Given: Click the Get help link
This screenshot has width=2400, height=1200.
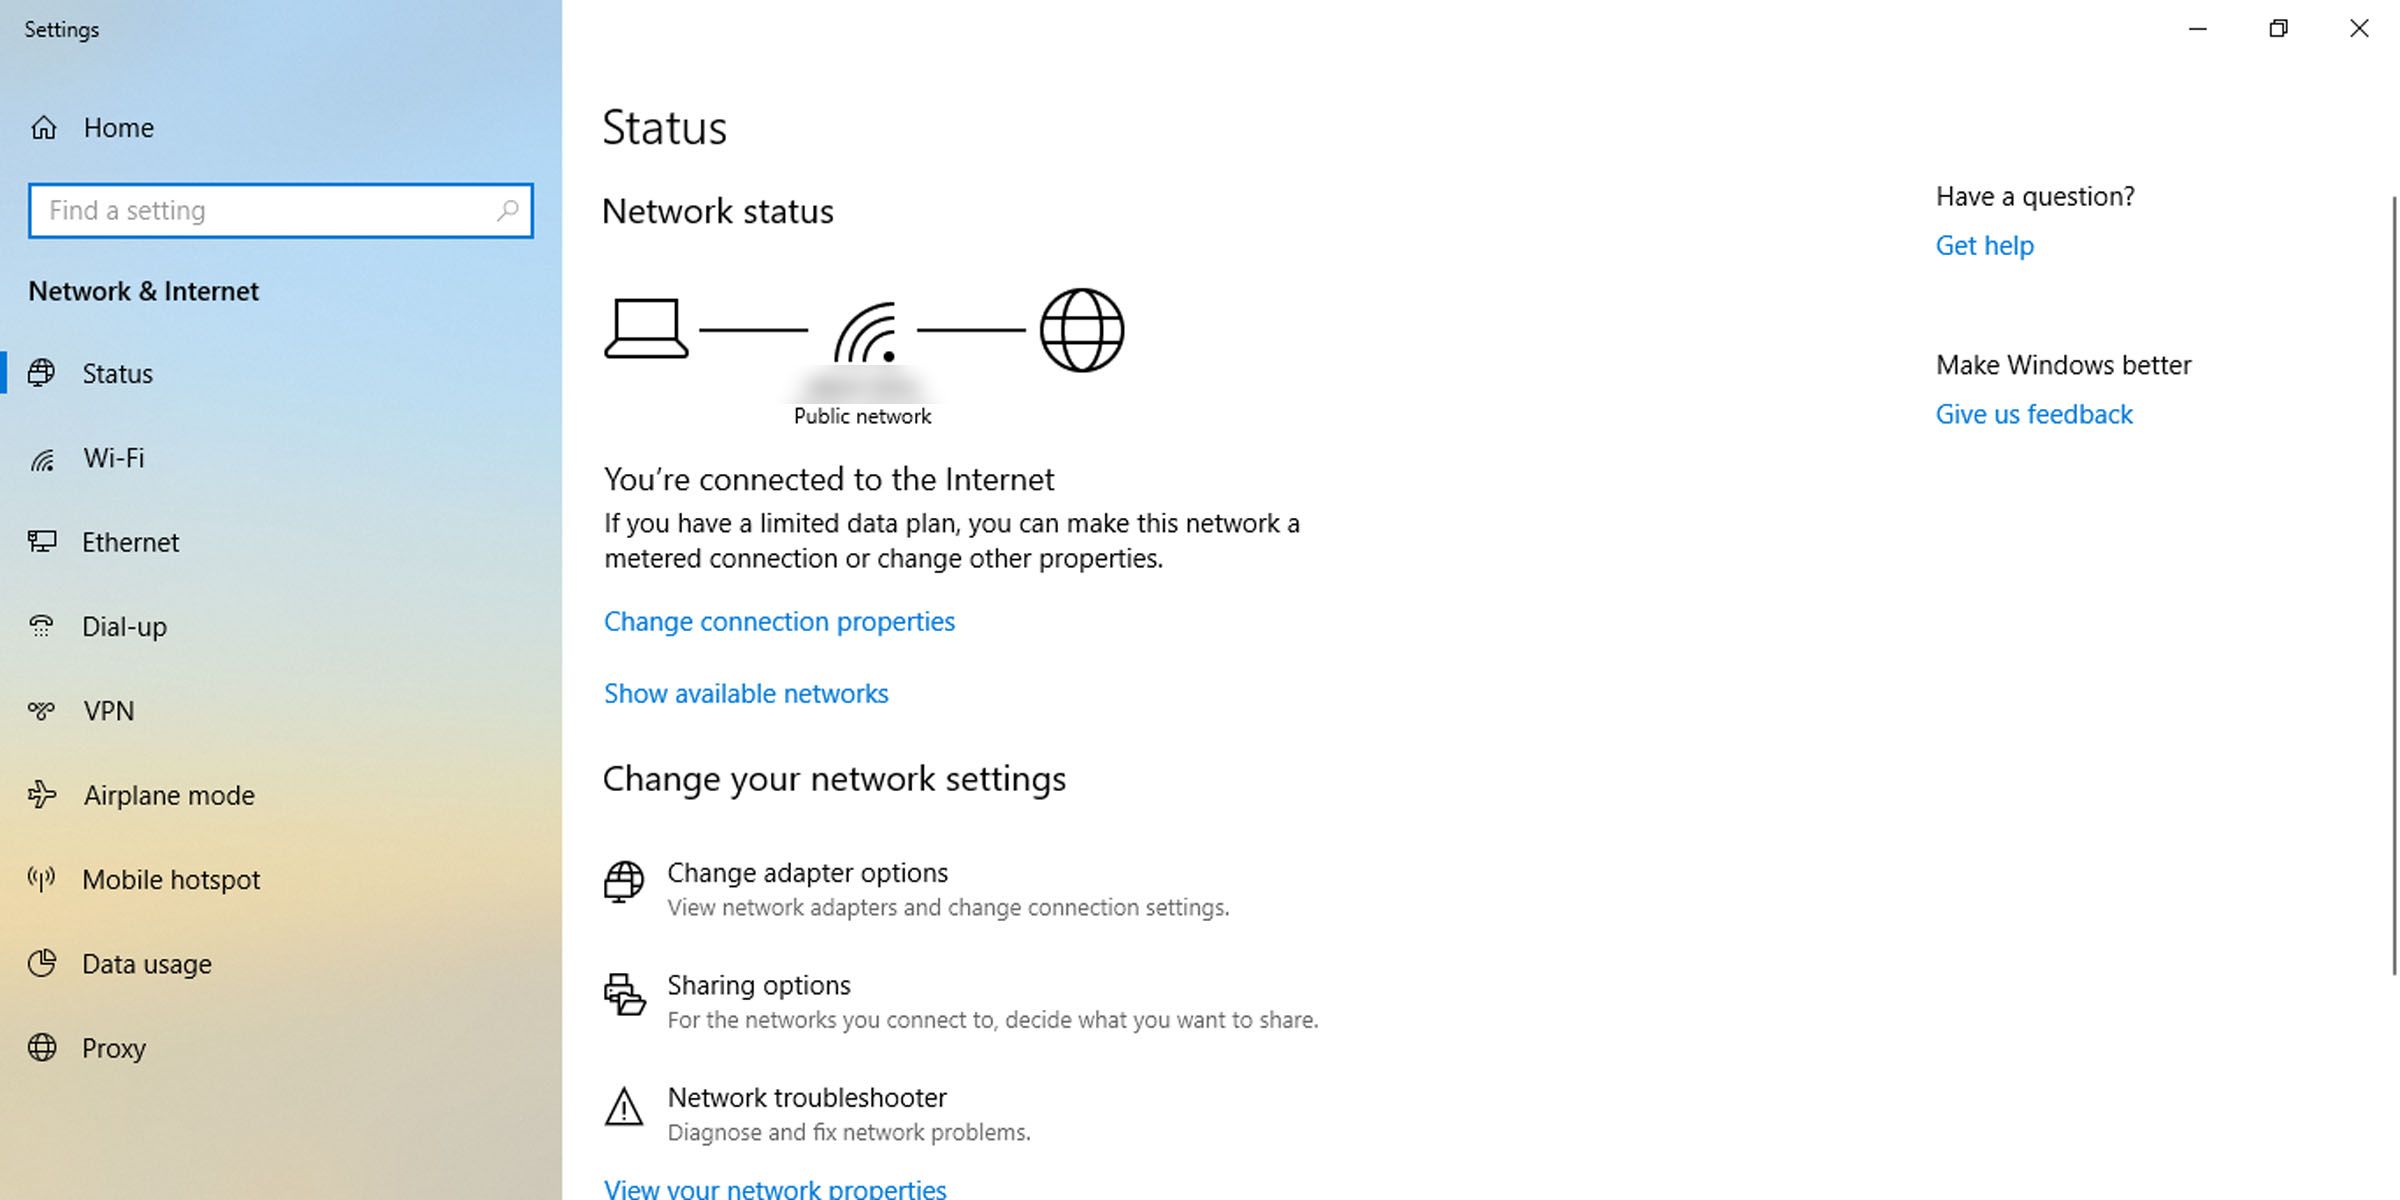Looking at the screenshot, I should pos(1984,246).
